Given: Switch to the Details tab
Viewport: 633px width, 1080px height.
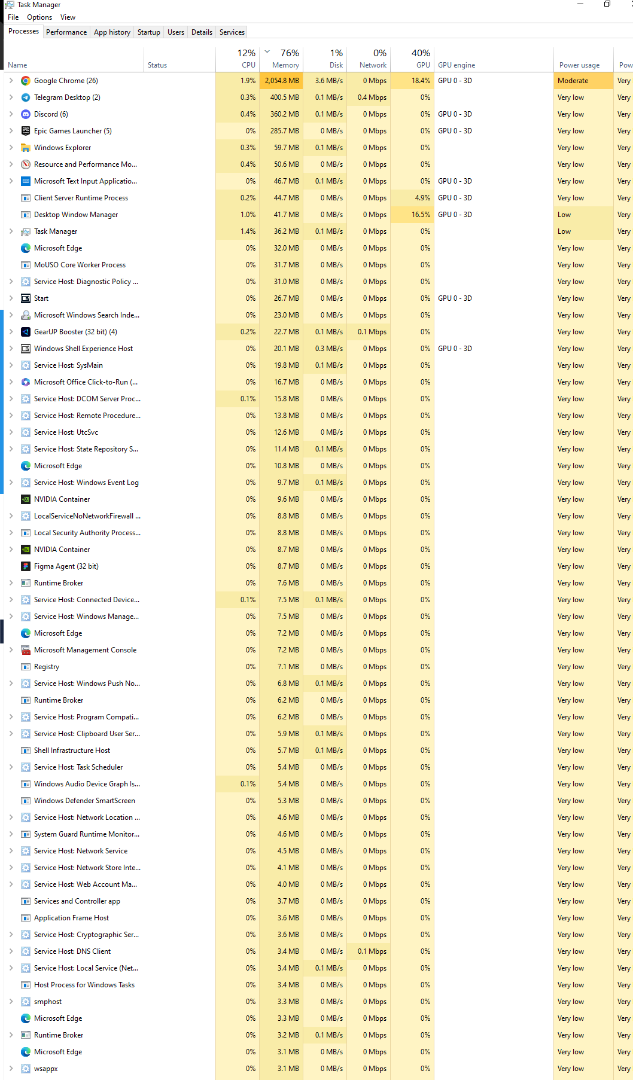Looking at the screenshot, I should point(202,32).
